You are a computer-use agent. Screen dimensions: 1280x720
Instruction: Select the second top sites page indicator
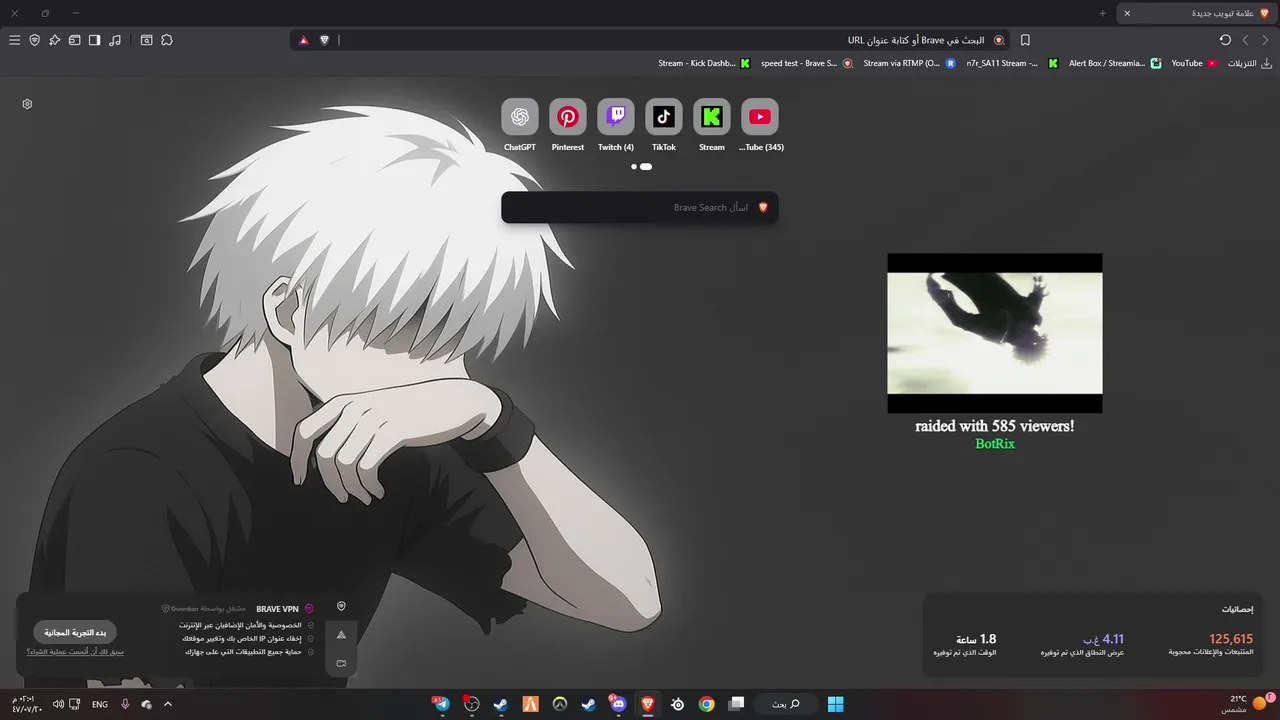click(646, 167)
